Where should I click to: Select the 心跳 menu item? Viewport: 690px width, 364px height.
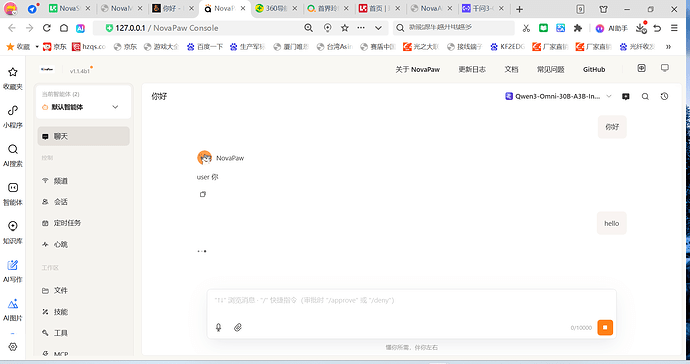(x=84, y=244)
